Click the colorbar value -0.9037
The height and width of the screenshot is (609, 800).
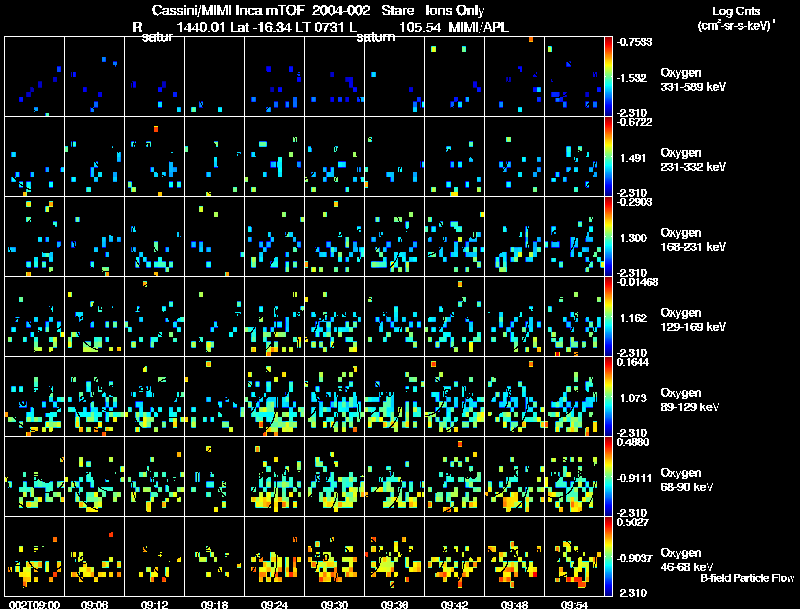[634, 559]
